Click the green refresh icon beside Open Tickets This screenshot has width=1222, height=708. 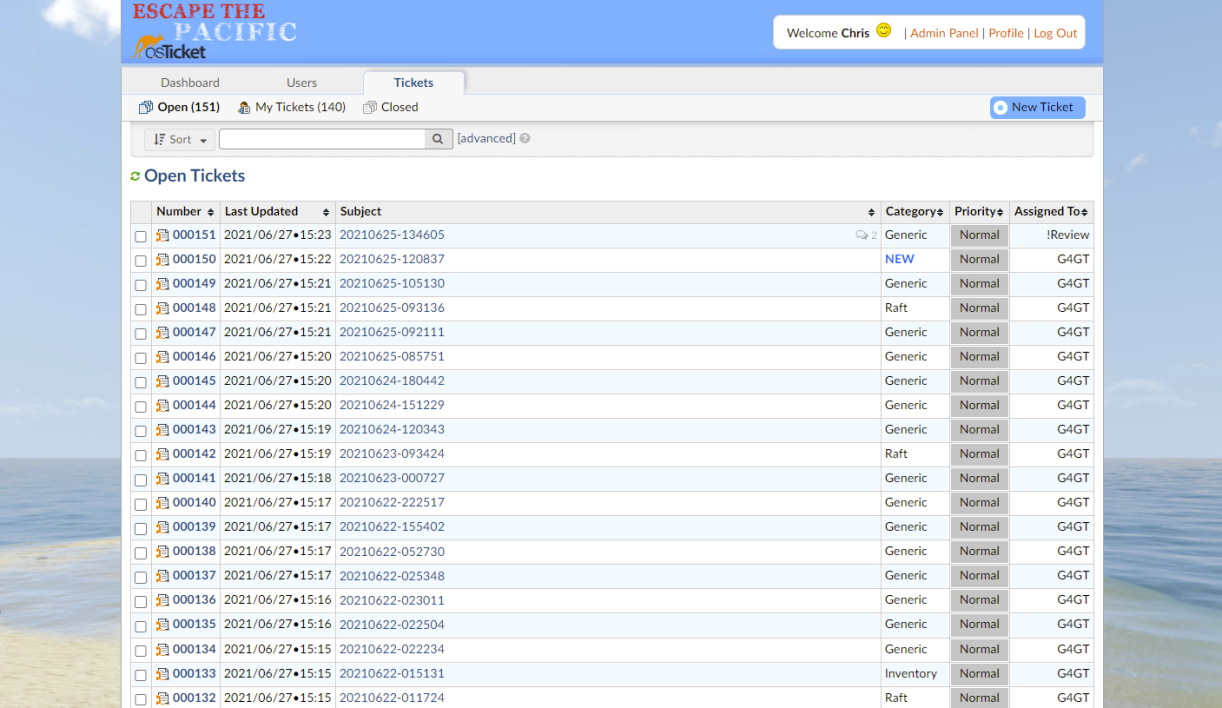(135, 177)
